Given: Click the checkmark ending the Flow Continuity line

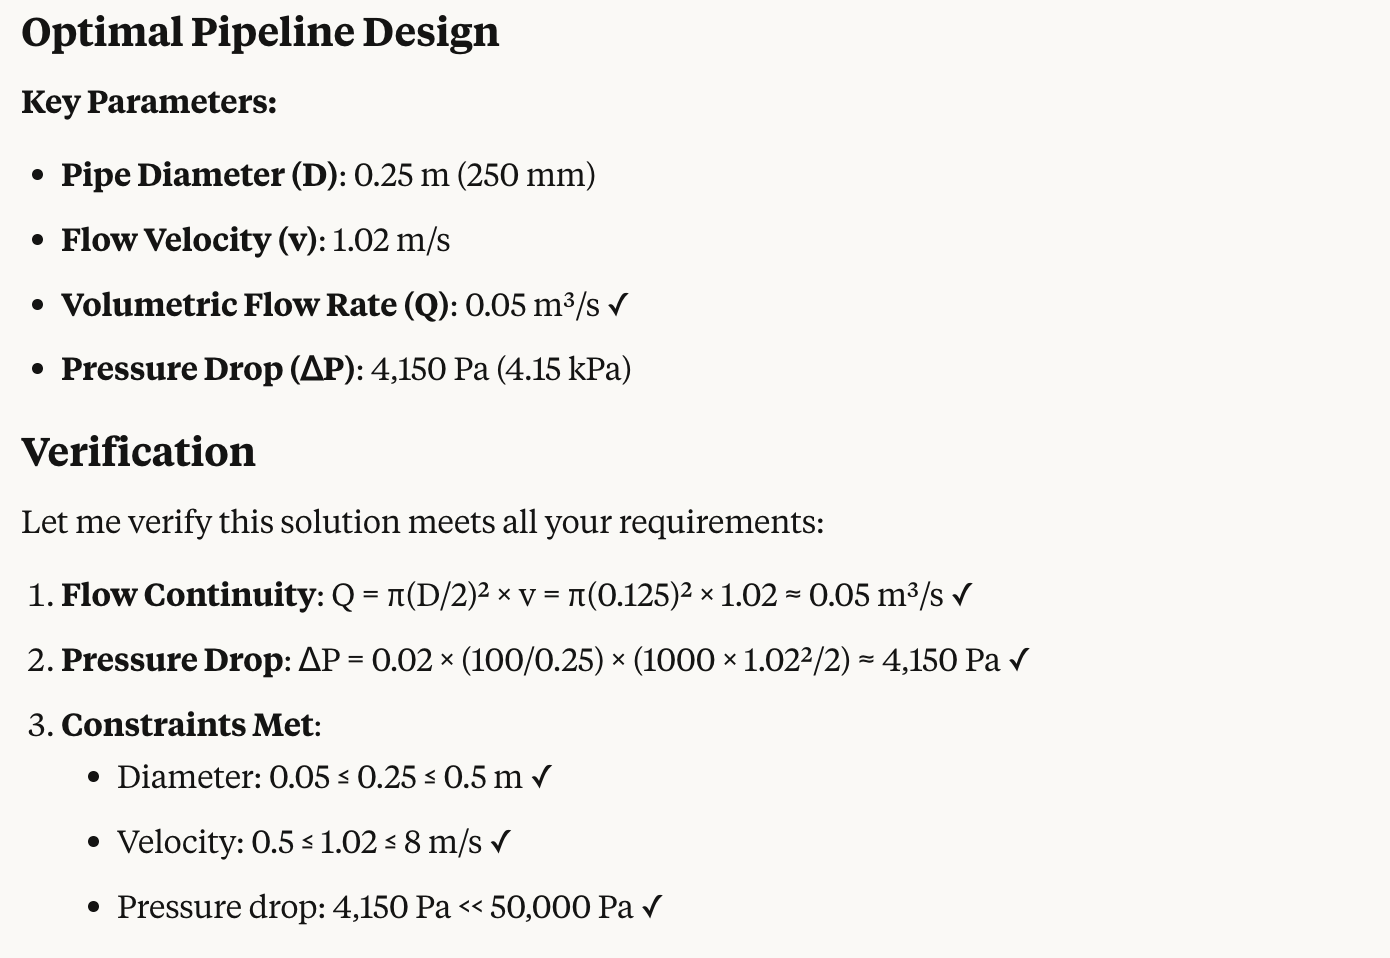Looking at the screenshot, I should [962, 596].
